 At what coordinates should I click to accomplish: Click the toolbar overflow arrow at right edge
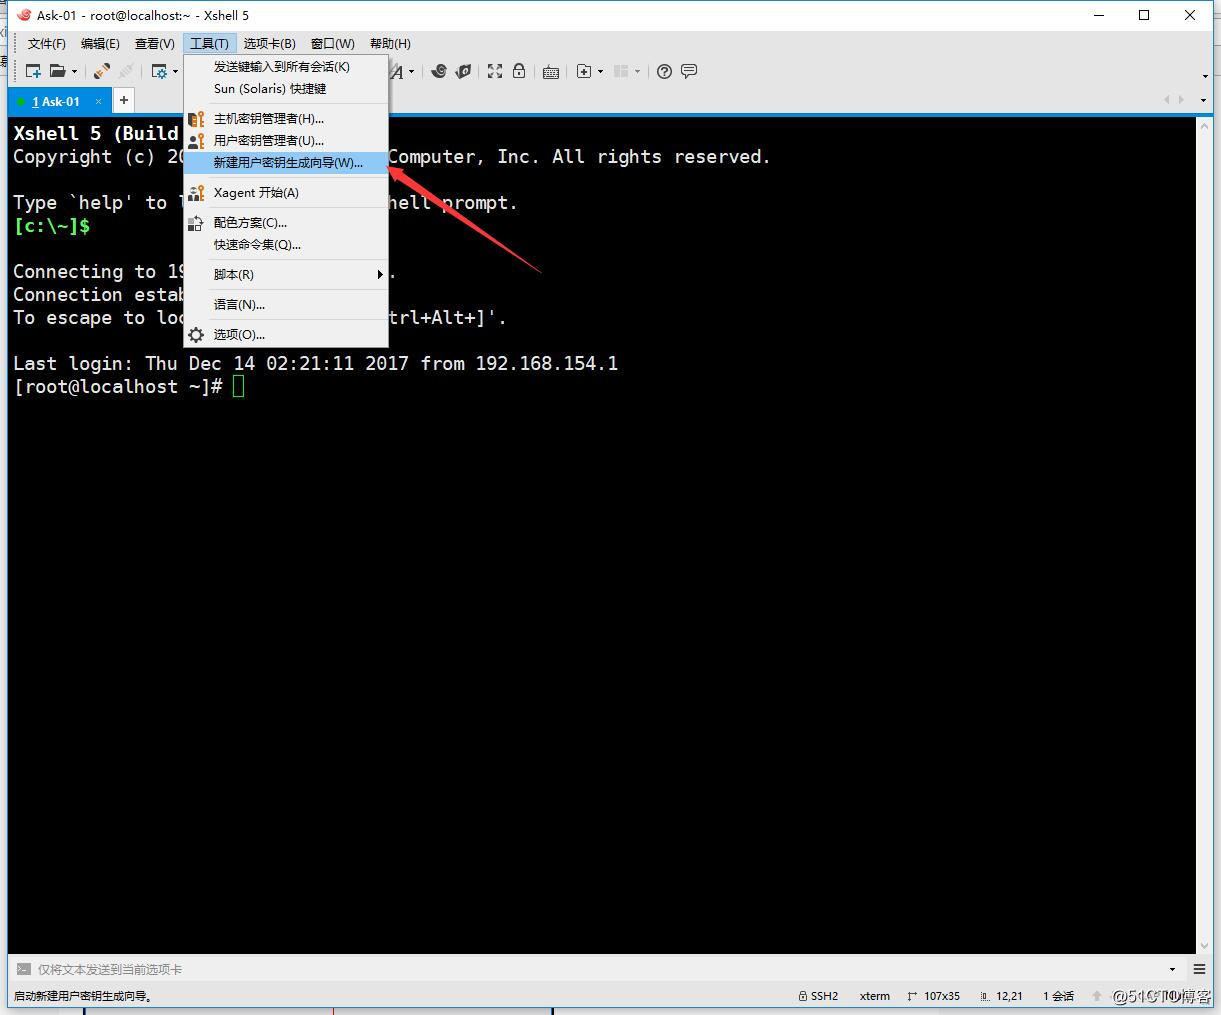pos(1205,76)
